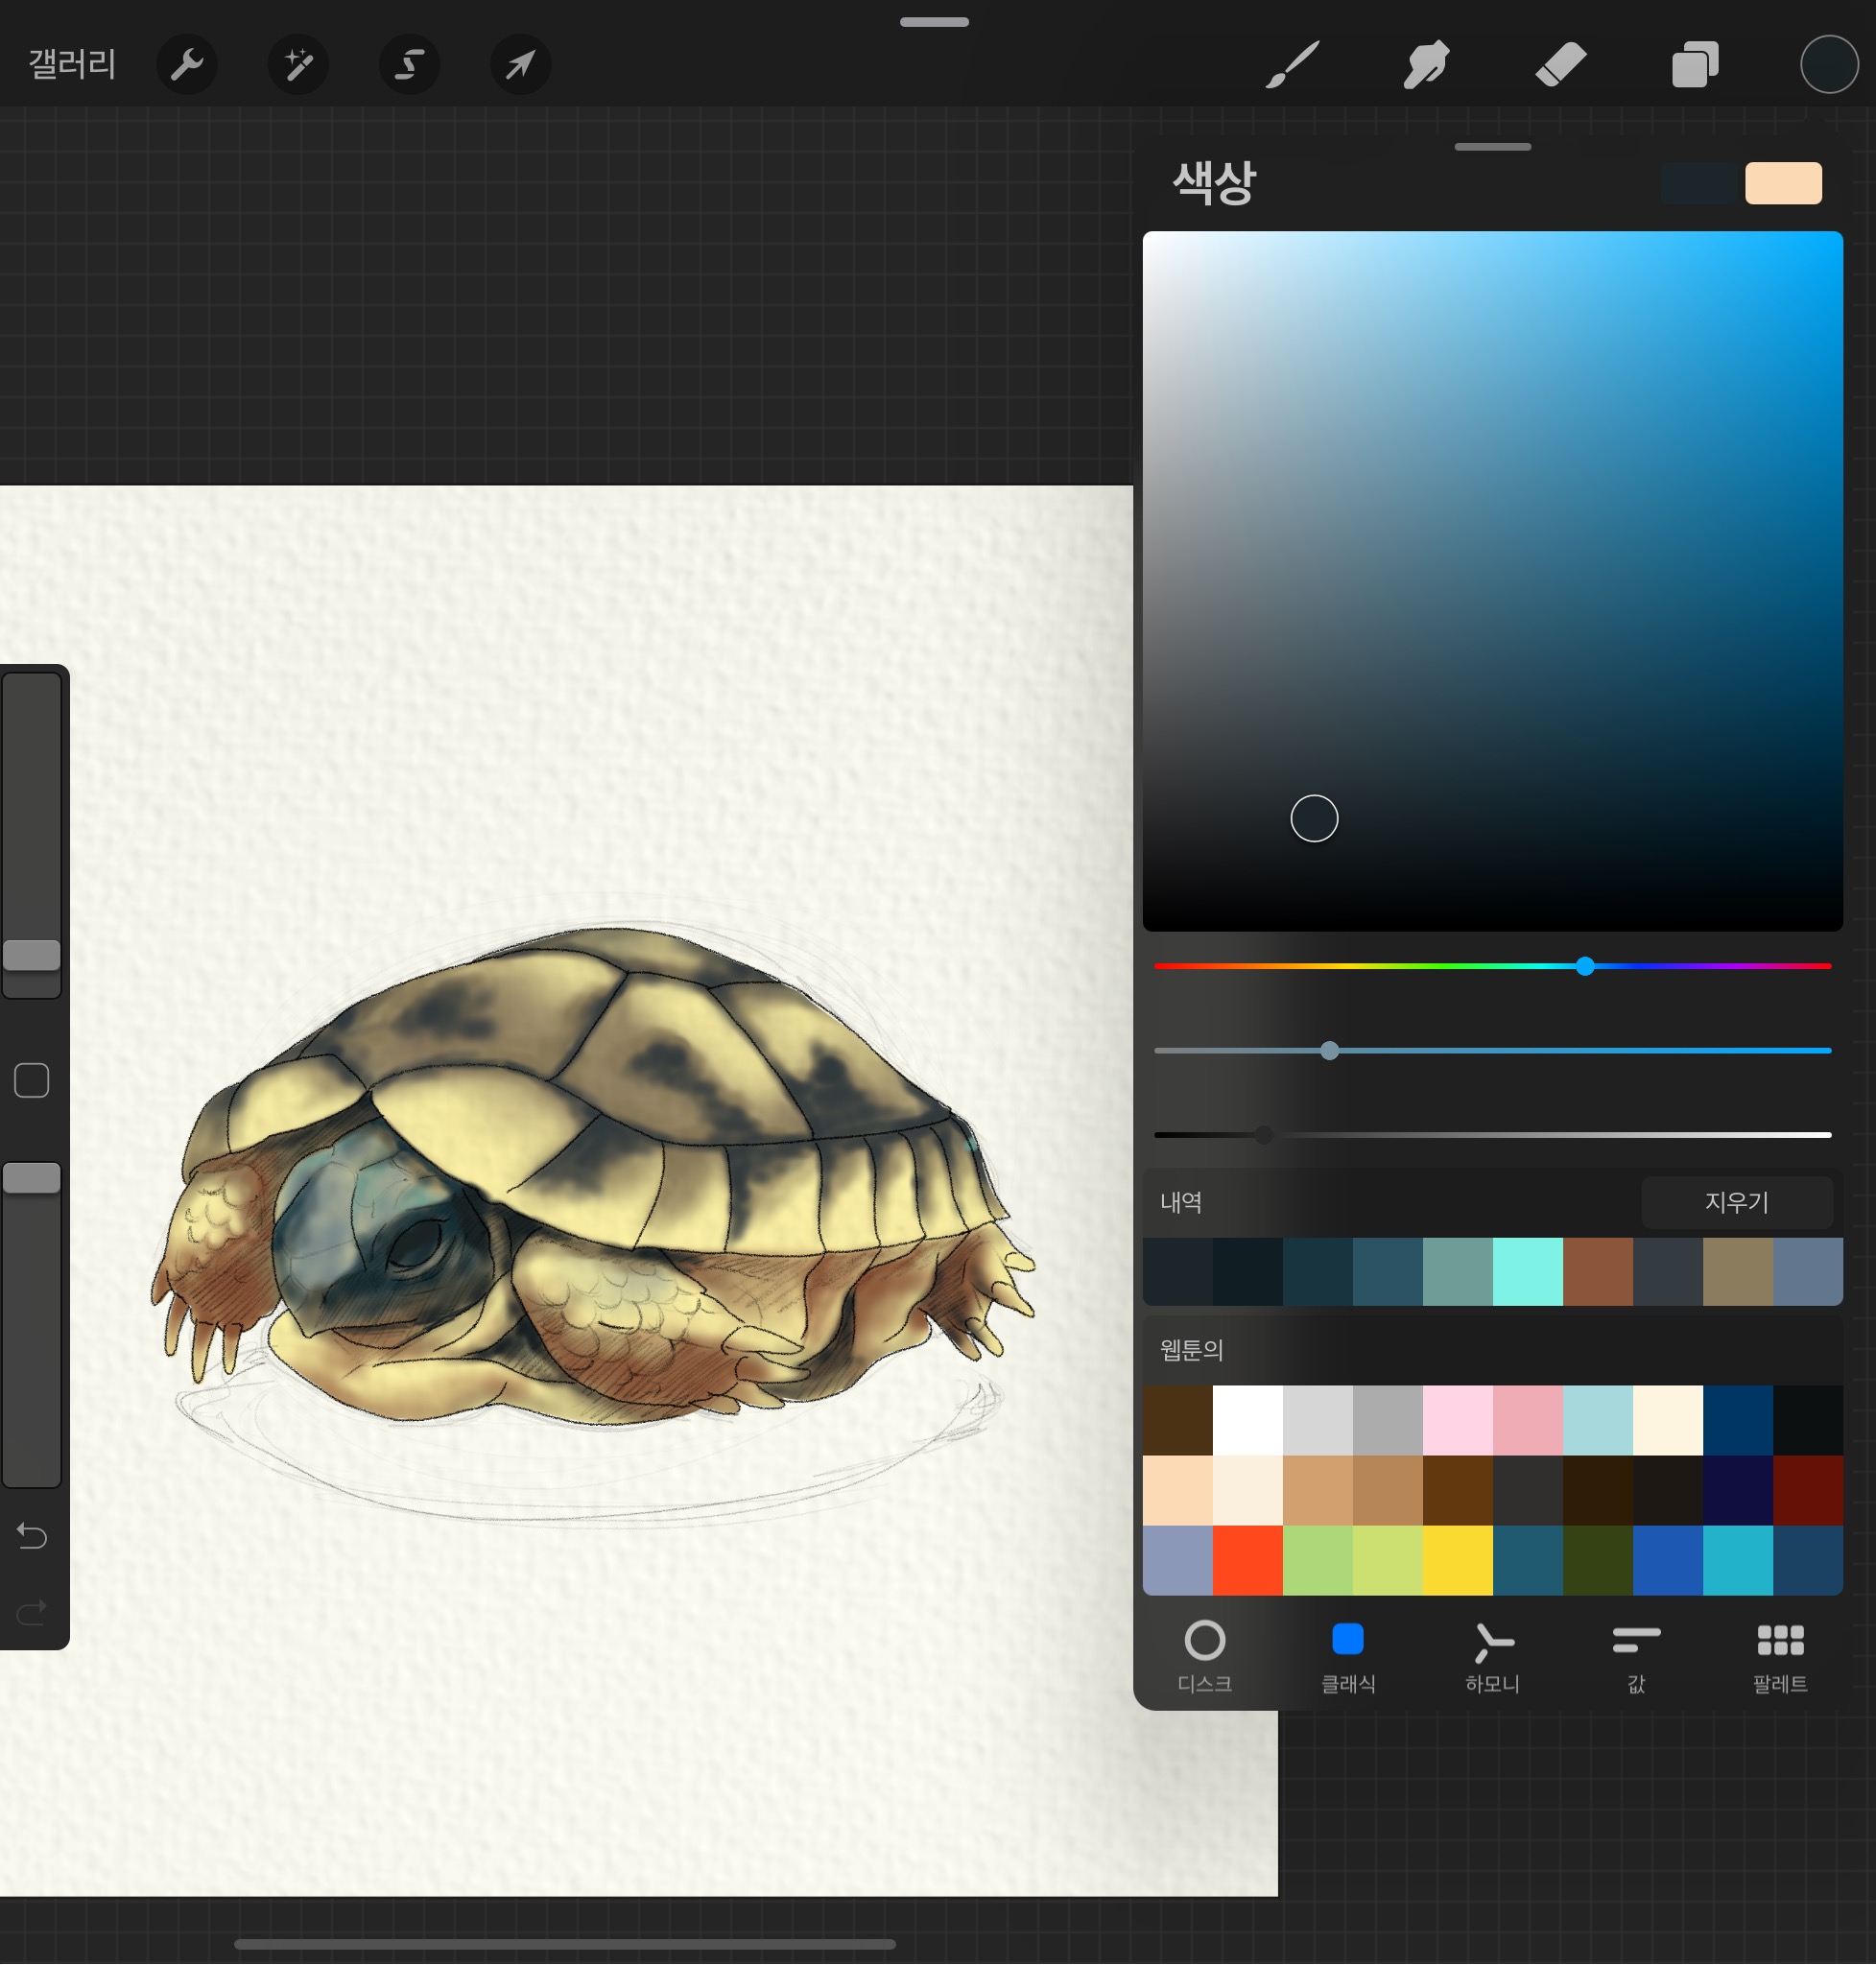
Task: Open the Adjustments magic wand menu
Action: [298, 65]
